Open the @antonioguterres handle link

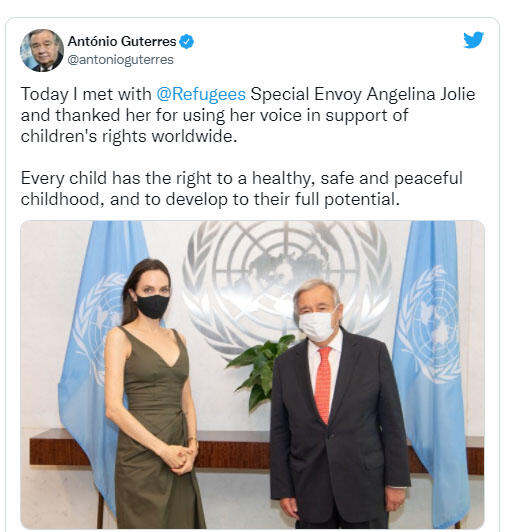click(120, 60)
